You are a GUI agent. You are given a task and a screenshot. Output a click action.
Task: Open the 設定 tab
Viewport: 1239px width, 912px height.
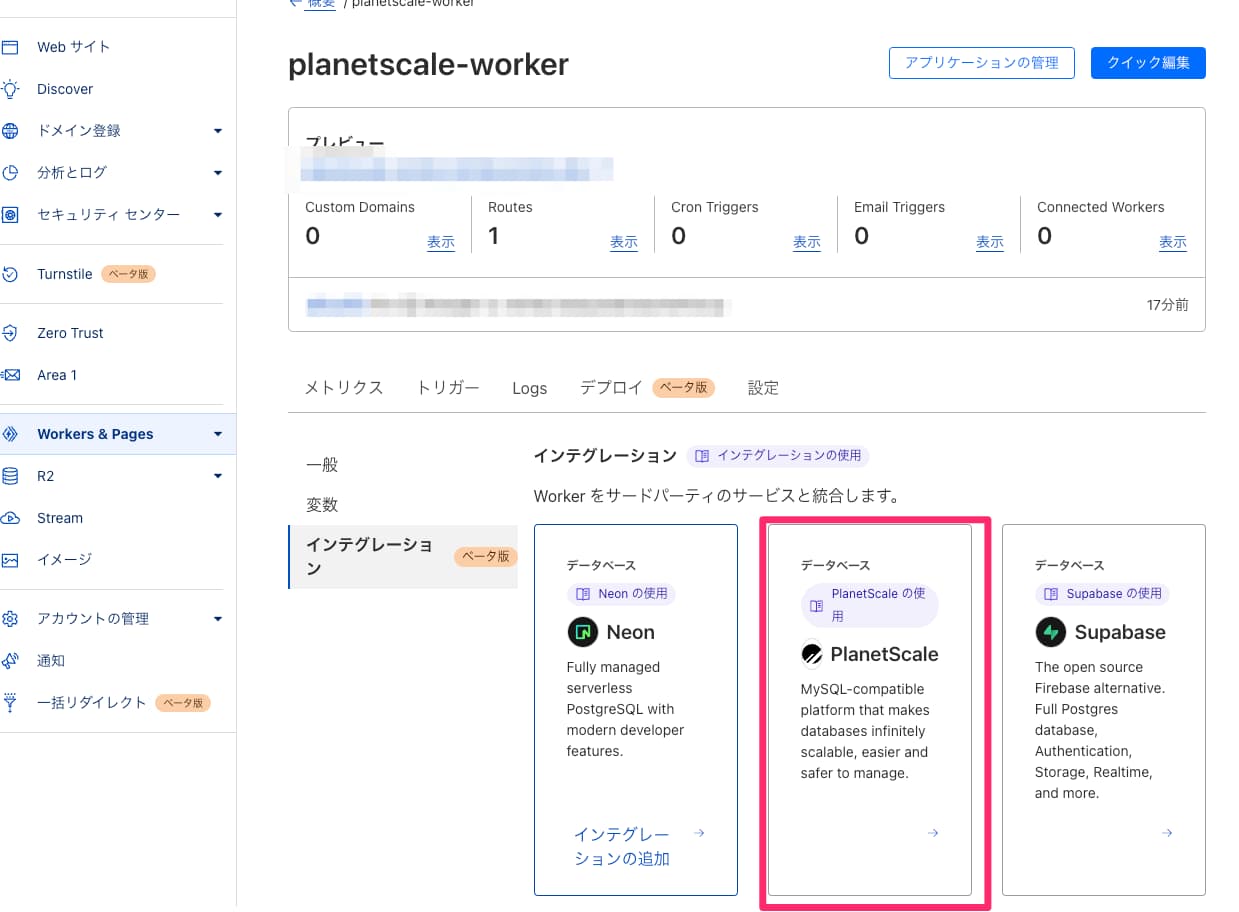(x=762, y=387)
